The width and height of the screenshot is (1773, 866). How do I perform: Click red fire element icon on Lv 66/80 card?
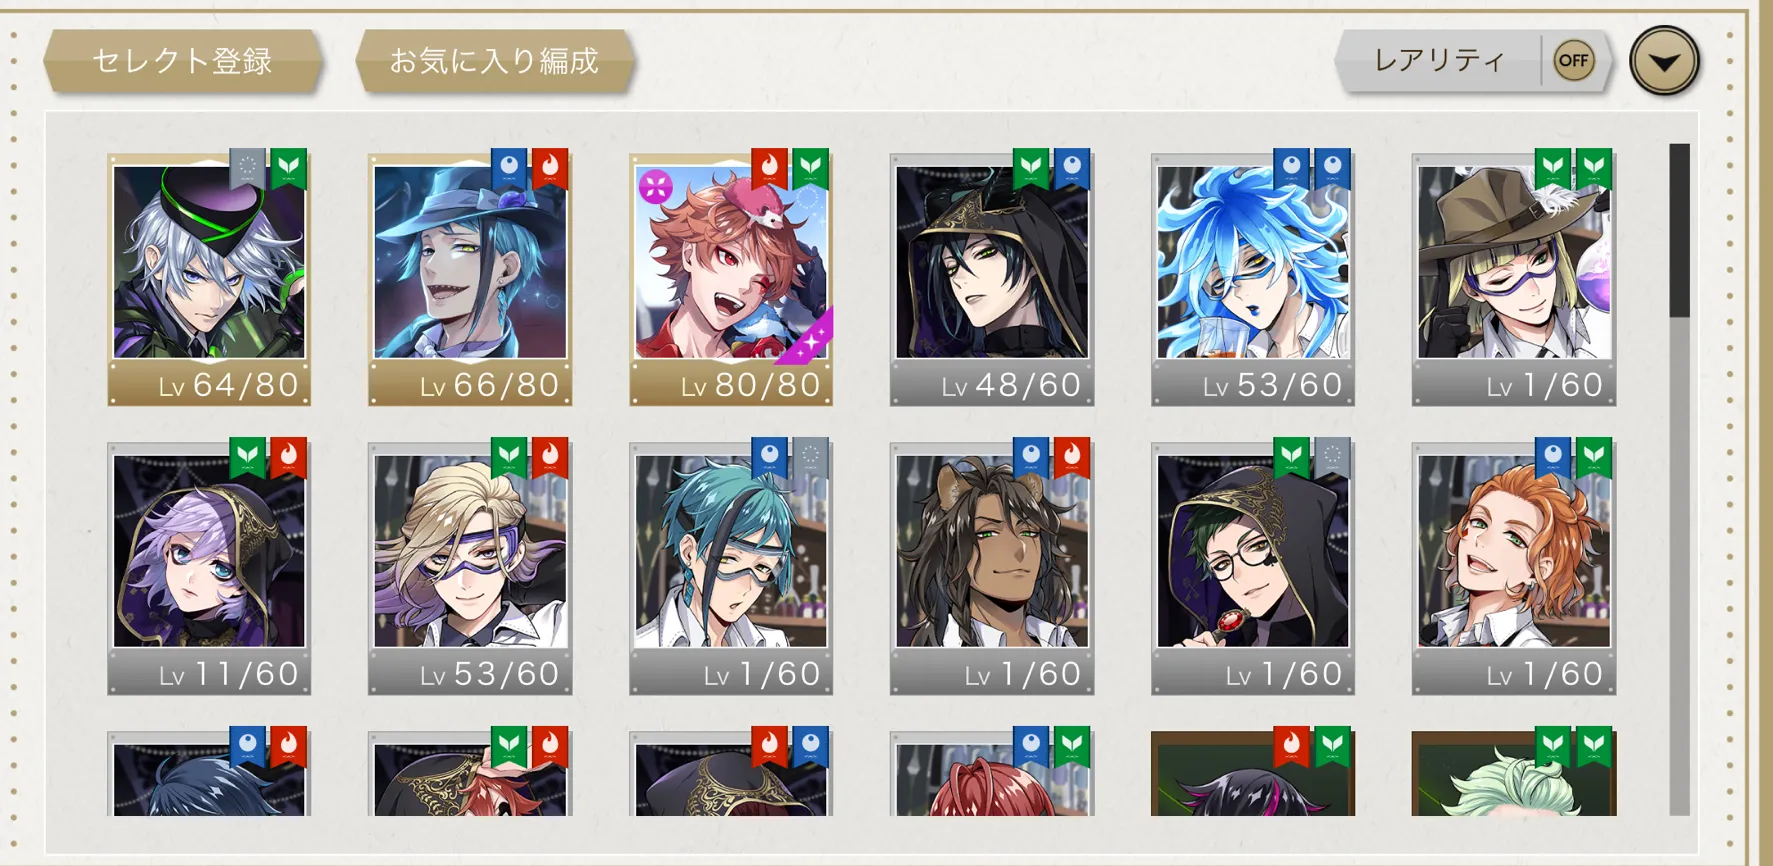550,167
